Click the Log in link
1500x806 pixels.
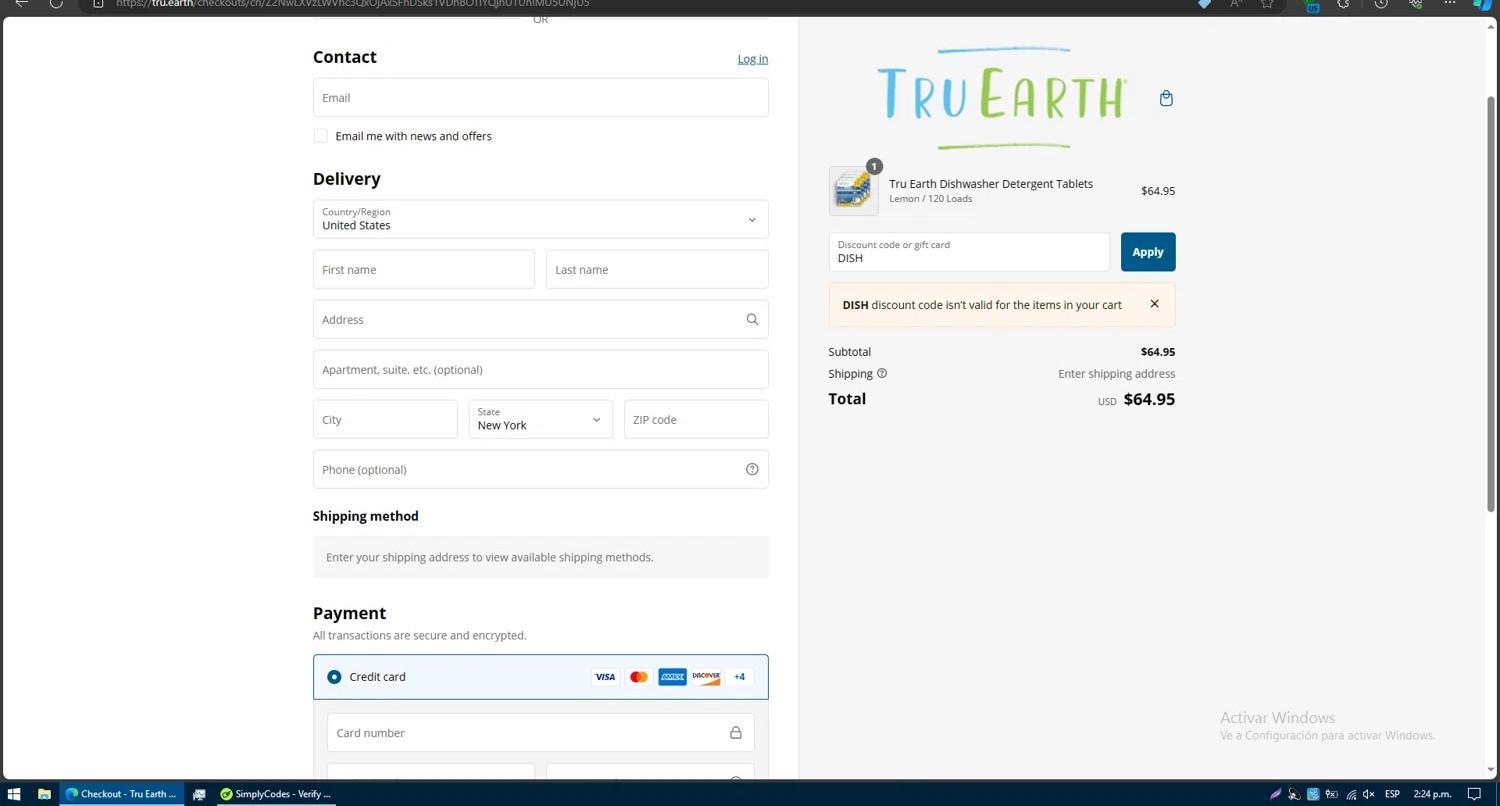[753, 59]
